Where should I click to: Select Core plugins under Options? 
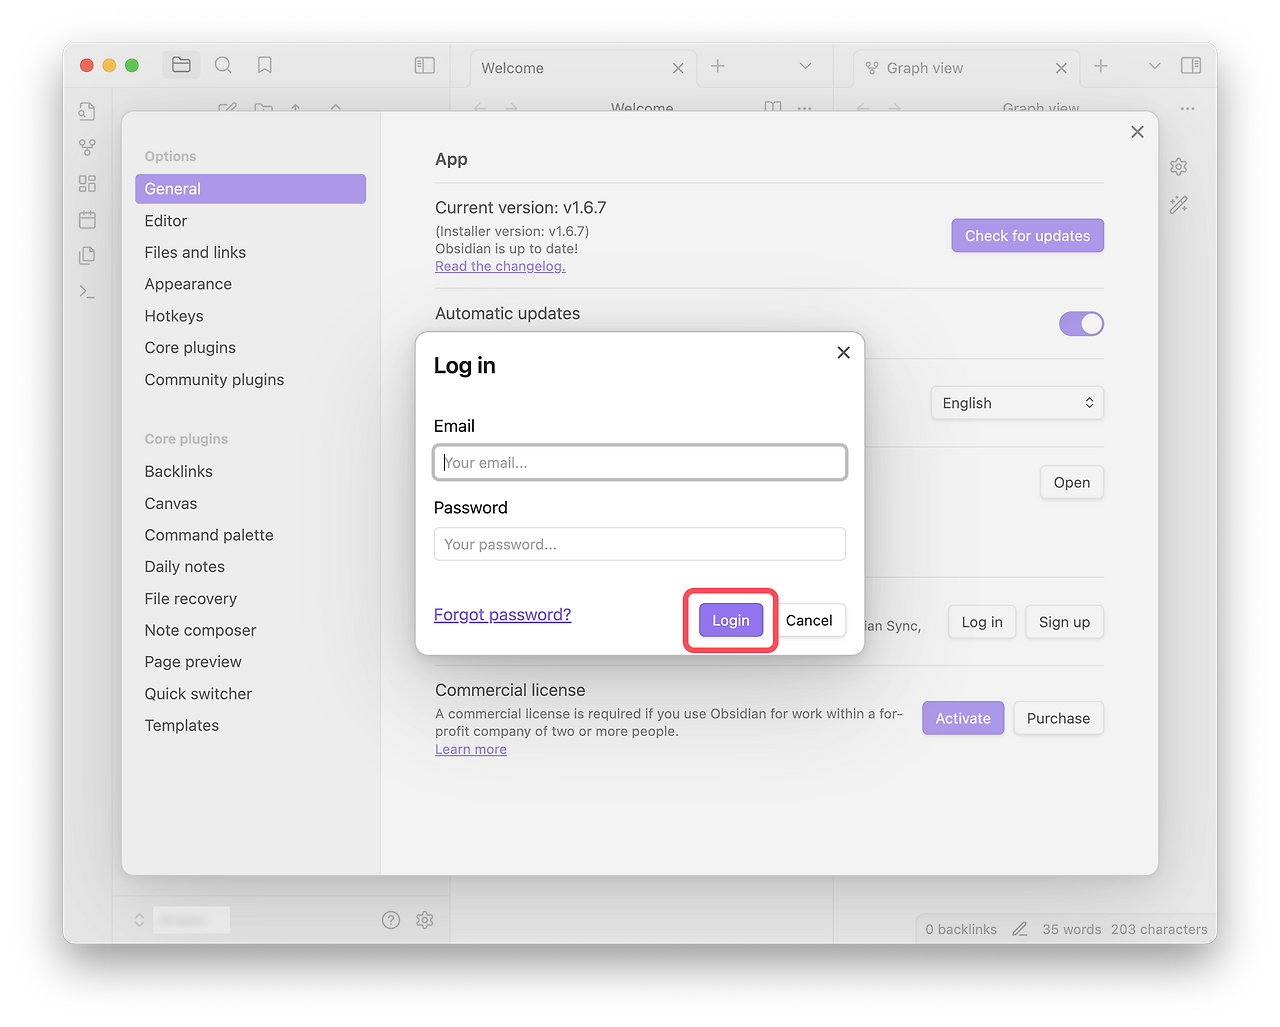coord(250,348)
